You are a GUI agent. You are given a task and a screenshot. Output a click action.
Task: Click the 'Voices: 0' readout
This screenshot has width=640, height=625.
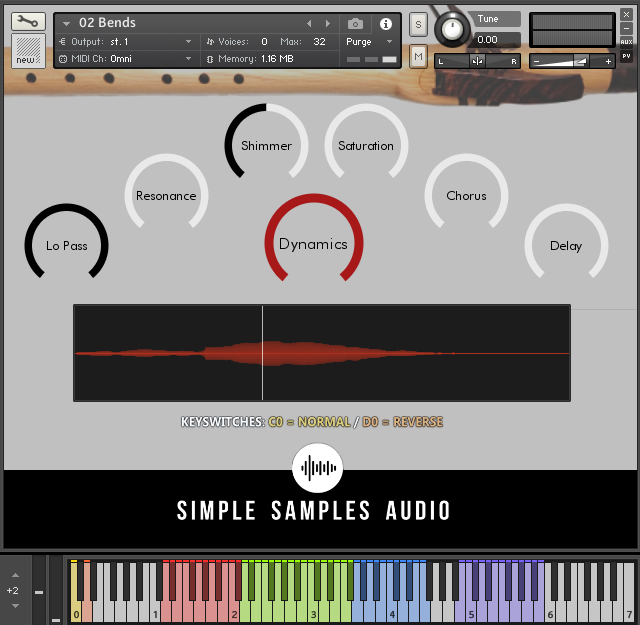[x=237, y=42]
